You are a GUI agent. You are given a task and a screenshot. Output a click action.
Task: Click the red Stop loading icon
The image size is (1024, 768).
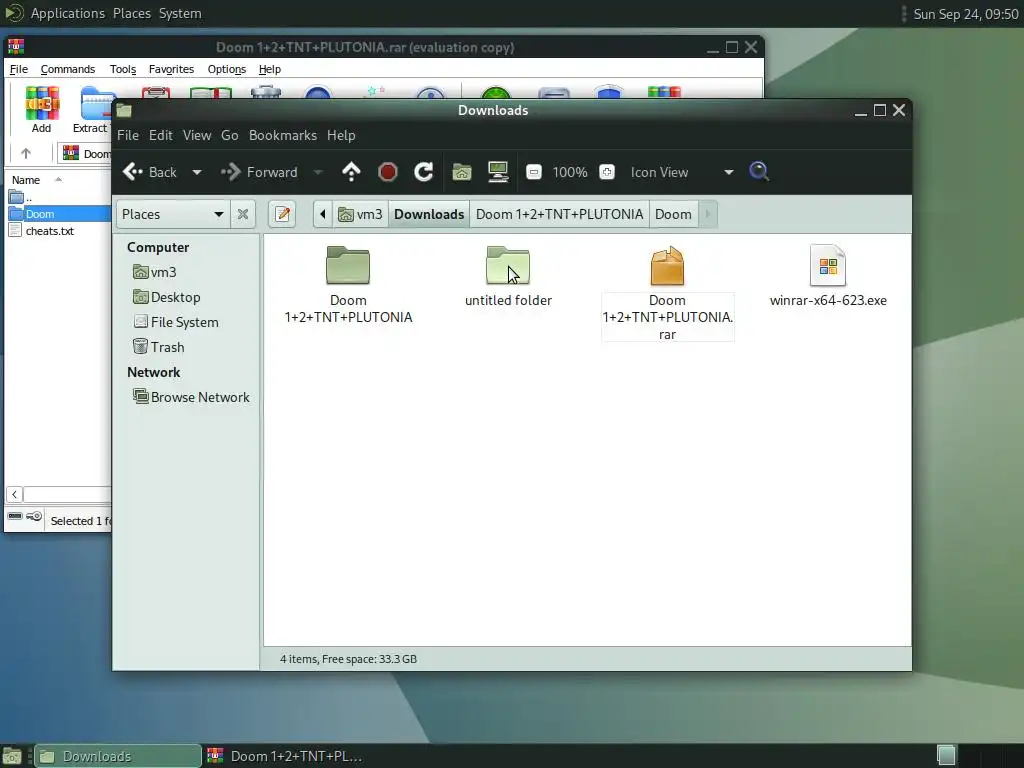(x=388, y=172)
